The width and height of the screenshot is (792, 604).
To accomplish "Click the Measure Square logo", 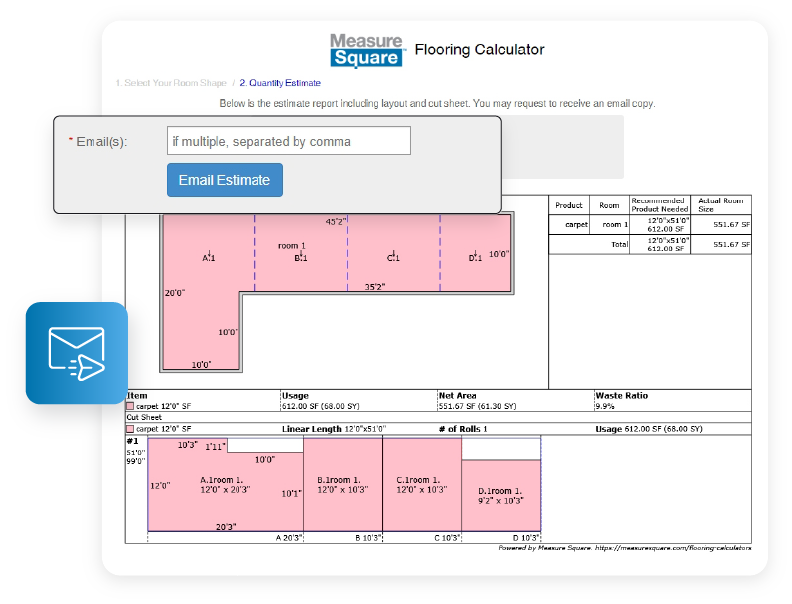I will pyautogui.click(x=366, y=50).
